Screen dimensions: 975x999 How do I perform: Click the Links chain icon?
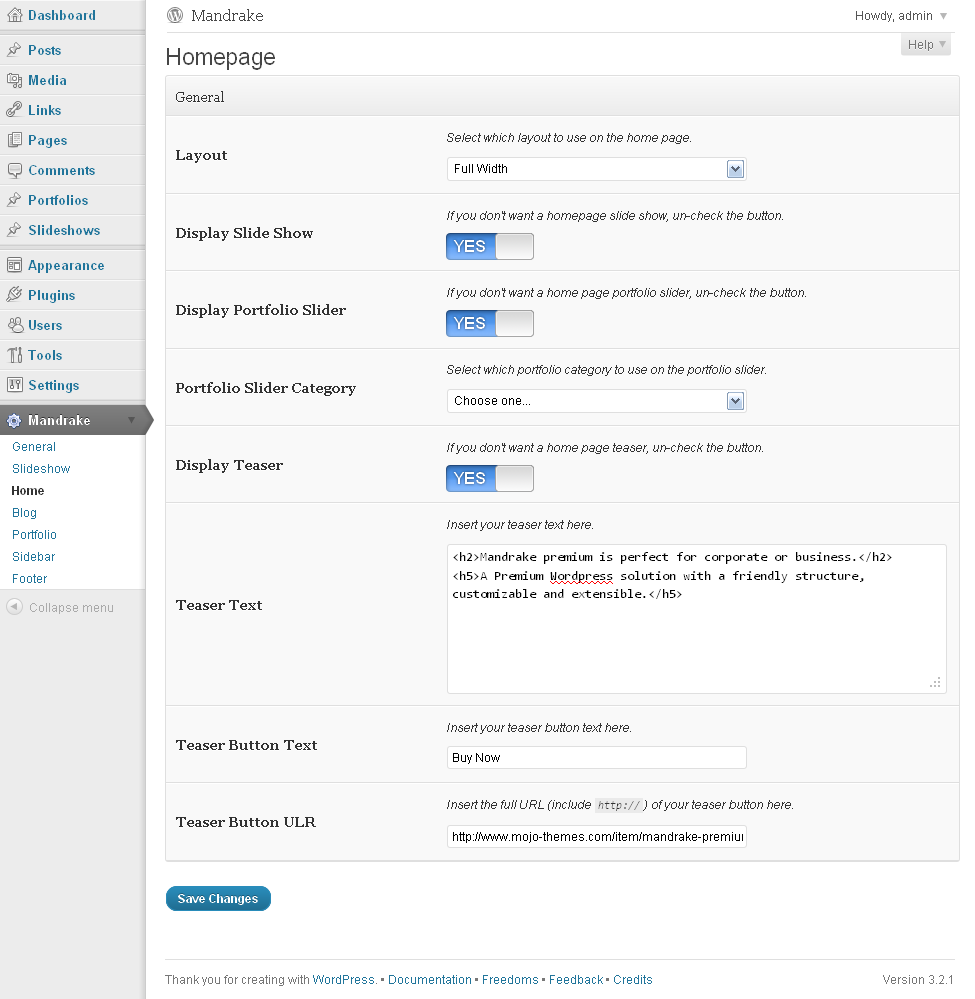(14, 110)
